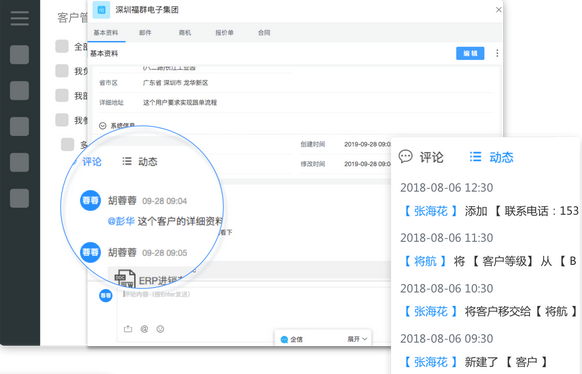The height and width of the screenshot is (374, 582).
Task: Open 【张海花】 link in the 12:30 activity entry
Action: 431,211
